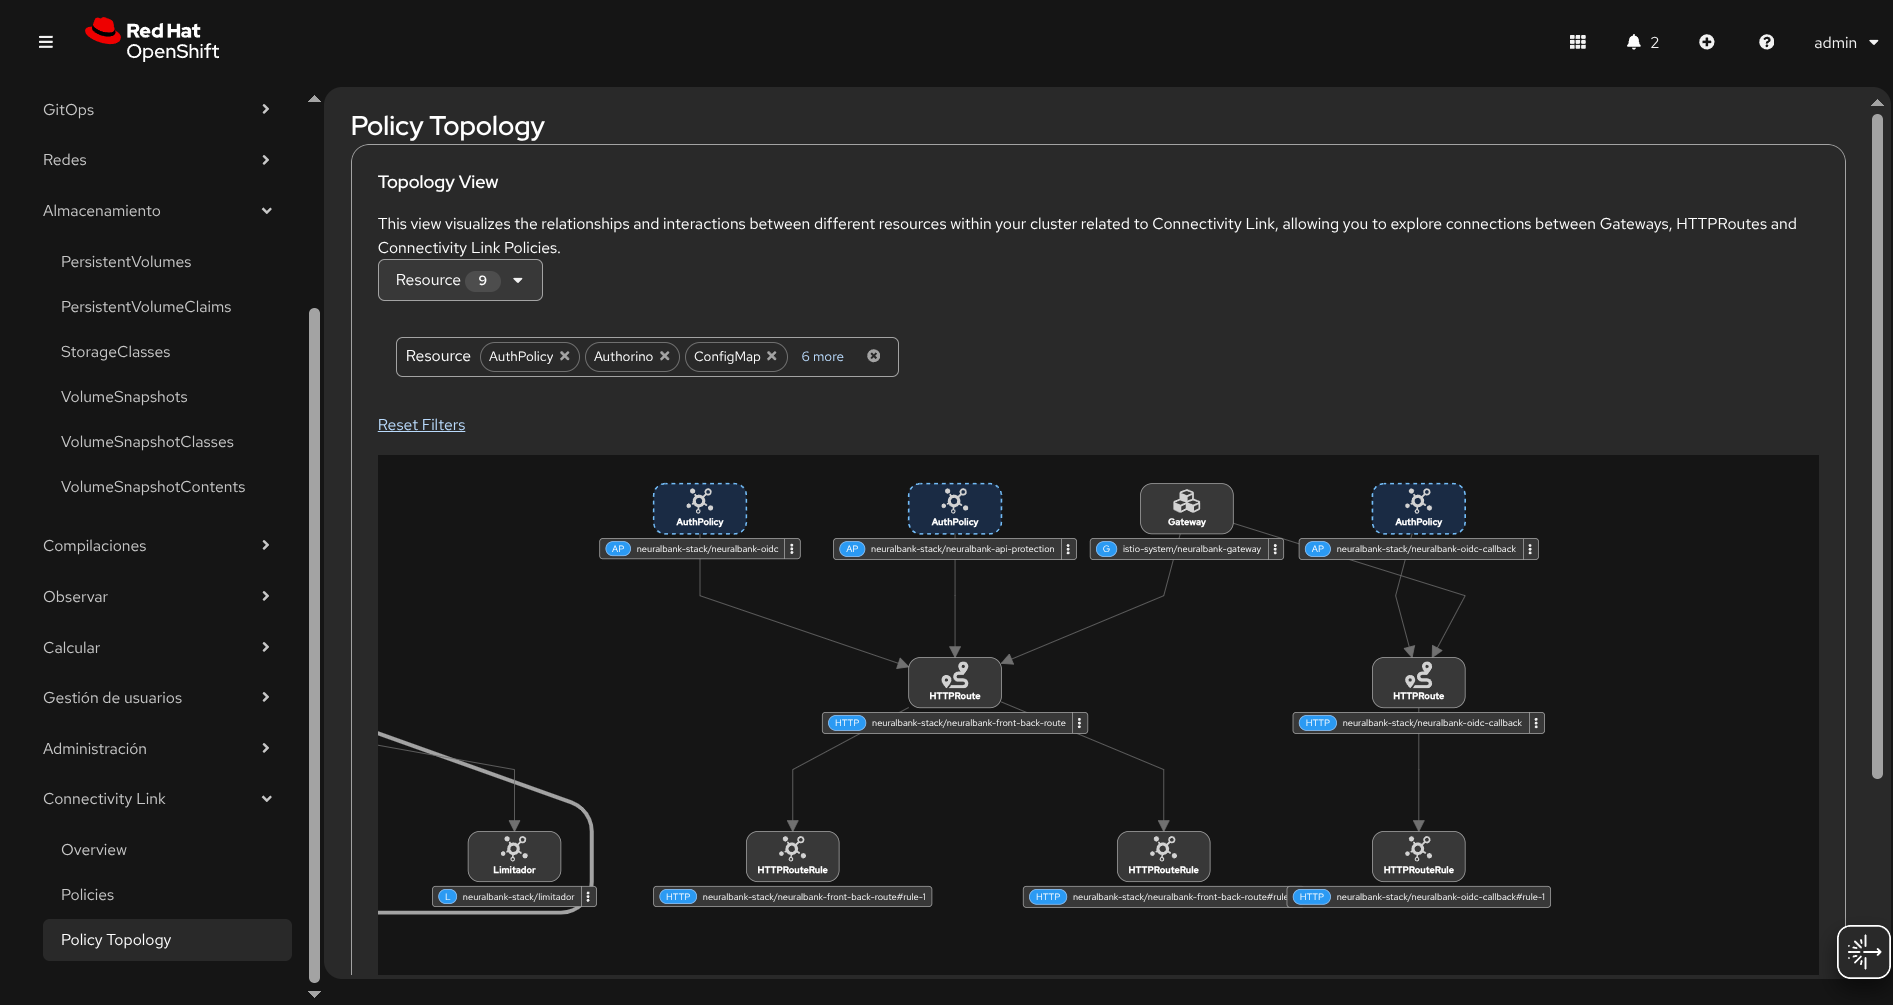
Task: Select the neuralbank-front-back-route HTTPRoute node
Action: (955, 682)
